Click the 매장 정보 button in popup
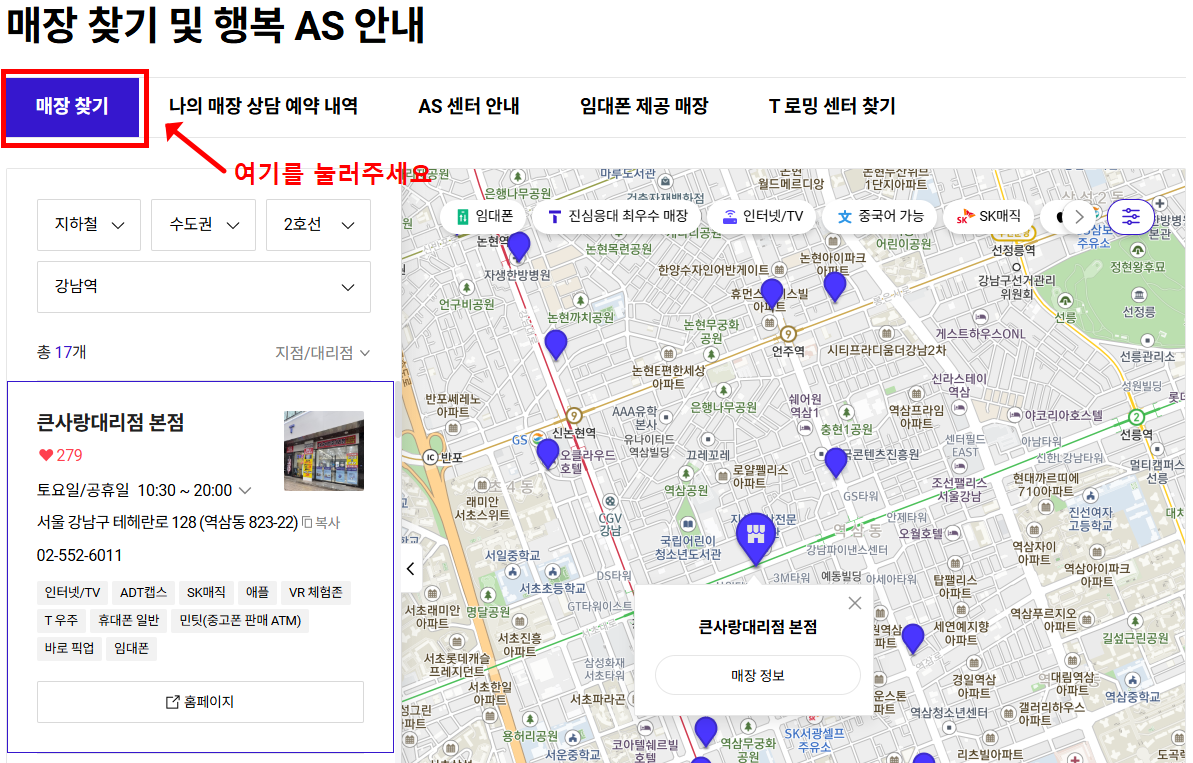The image size is (1193, 763). [x=757, y=676]
